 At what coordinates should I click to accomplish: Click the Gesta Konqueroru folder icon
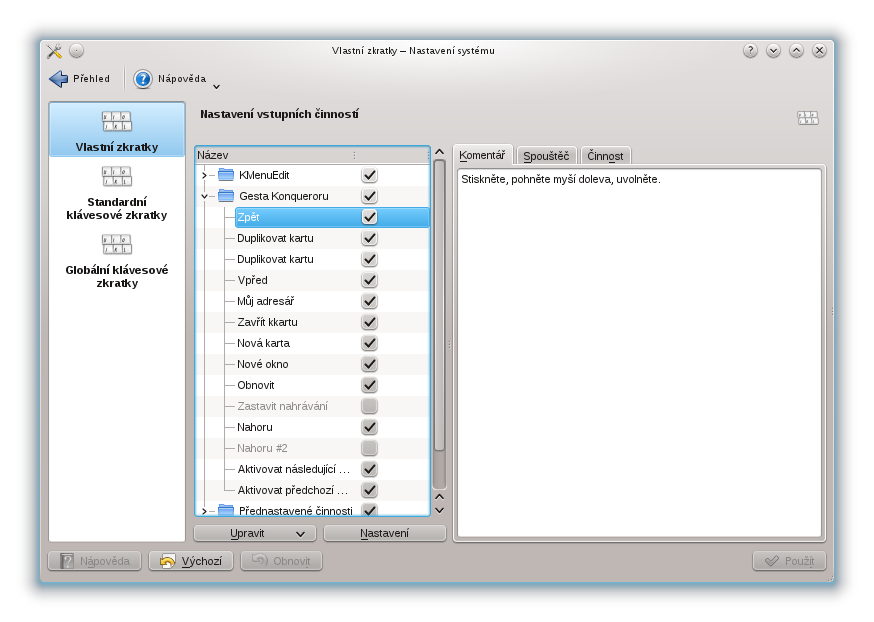click(226, 196)
